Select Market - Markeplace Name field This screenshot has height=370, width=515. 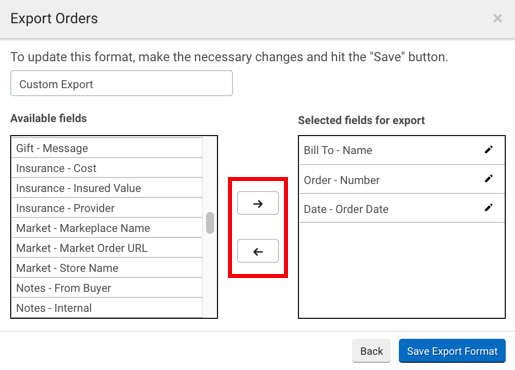pos(107,228)
